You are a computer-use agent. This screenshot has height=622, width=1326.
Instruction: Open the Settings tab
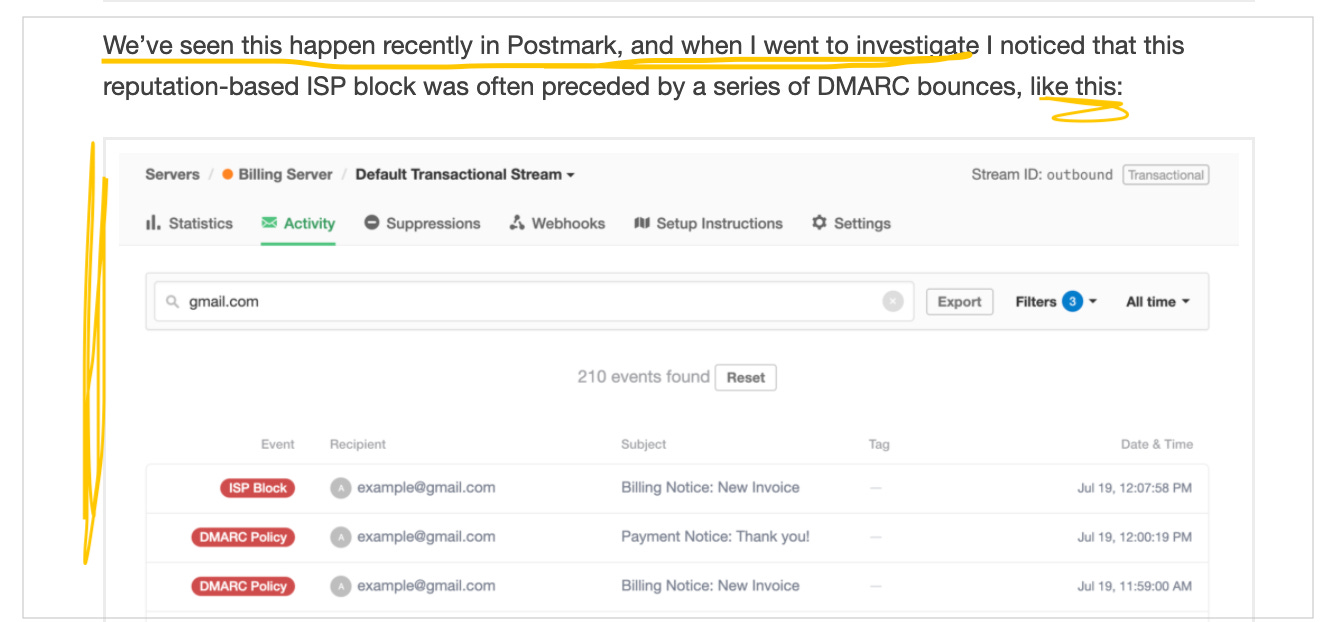(x=851, y=223)
